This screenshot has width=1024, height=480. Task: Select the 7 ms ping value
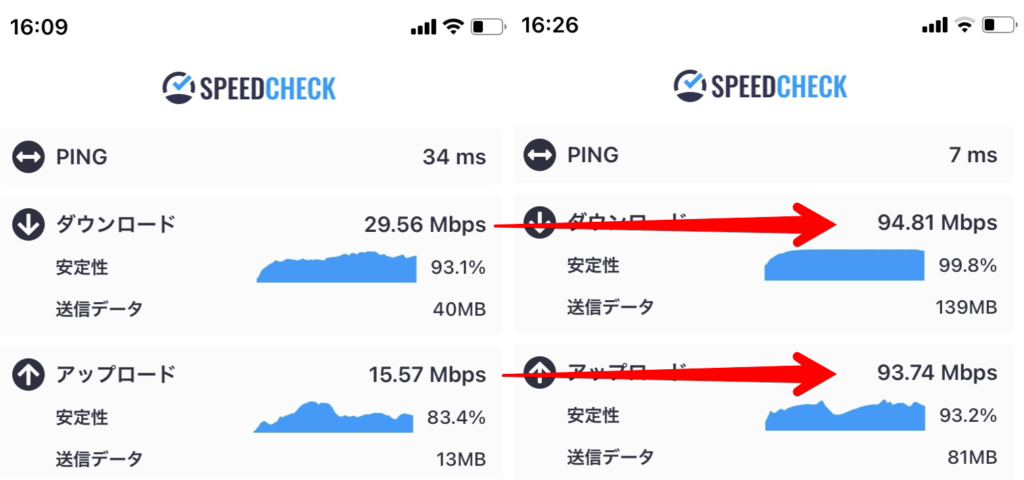(x=975, y=155)
